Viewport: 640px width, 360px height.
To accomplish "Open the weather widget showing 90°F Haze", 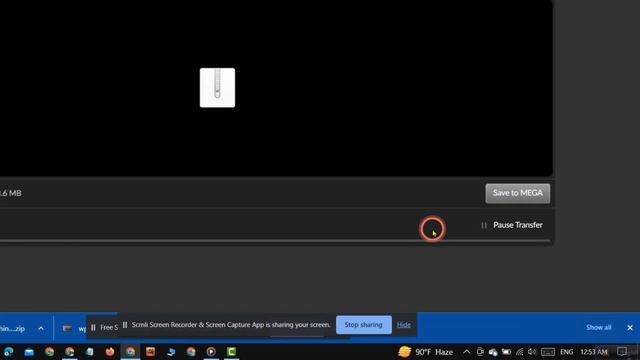I will [x=426, y=351].
